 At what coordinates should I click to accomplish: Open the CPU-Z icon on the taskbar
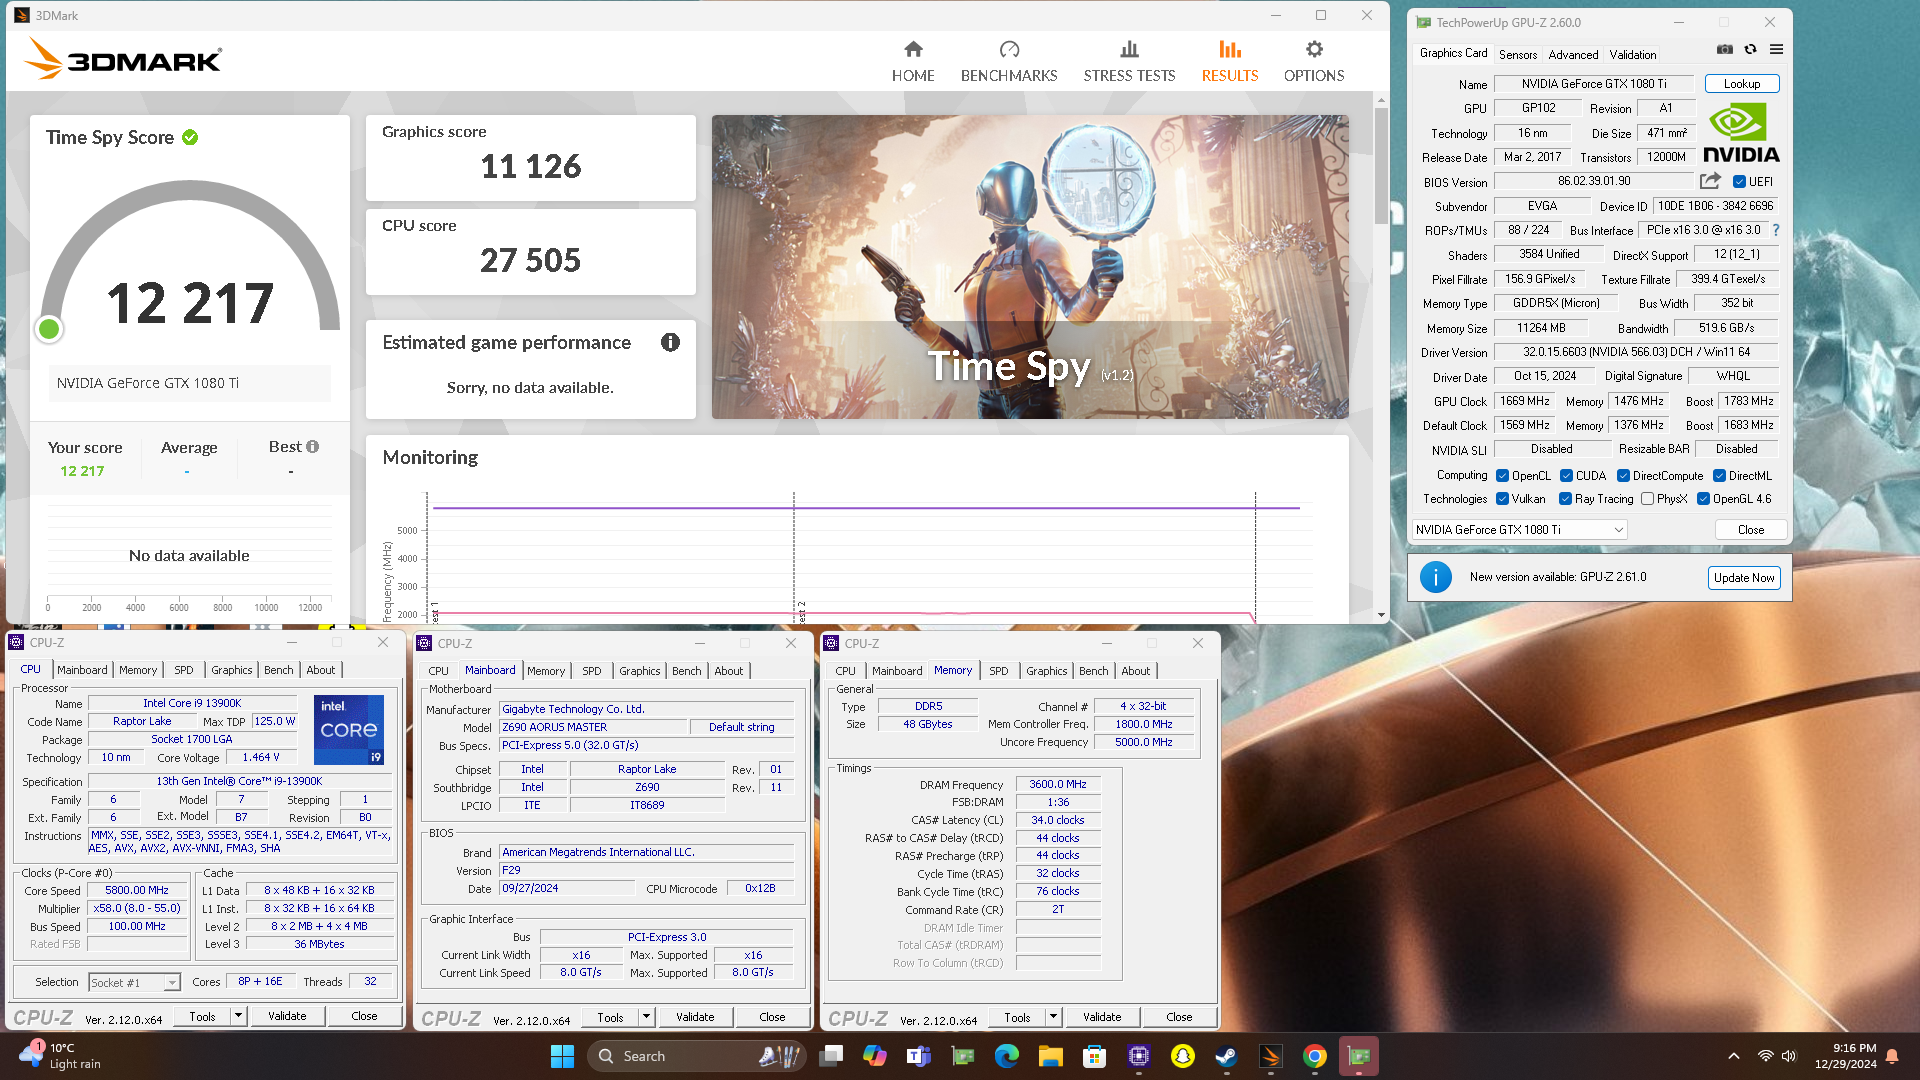click(x=1138, y=1056)
